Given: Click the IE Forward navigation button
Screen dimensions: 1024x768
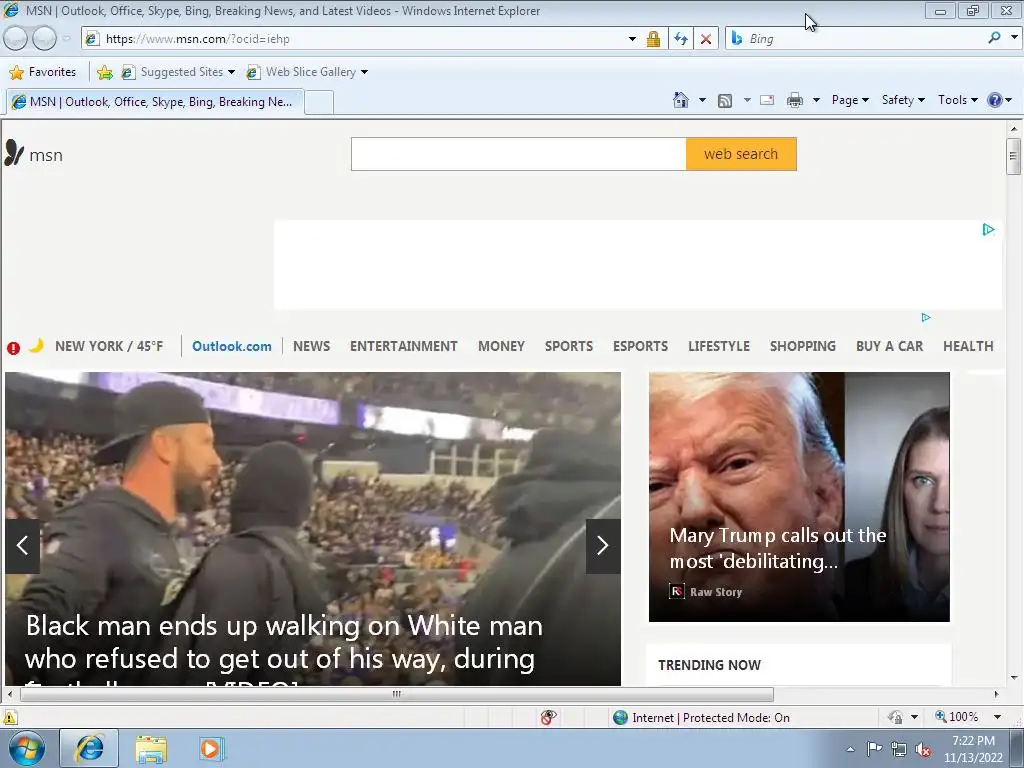Looking at the screenshot, I should [x=44, y=39].
